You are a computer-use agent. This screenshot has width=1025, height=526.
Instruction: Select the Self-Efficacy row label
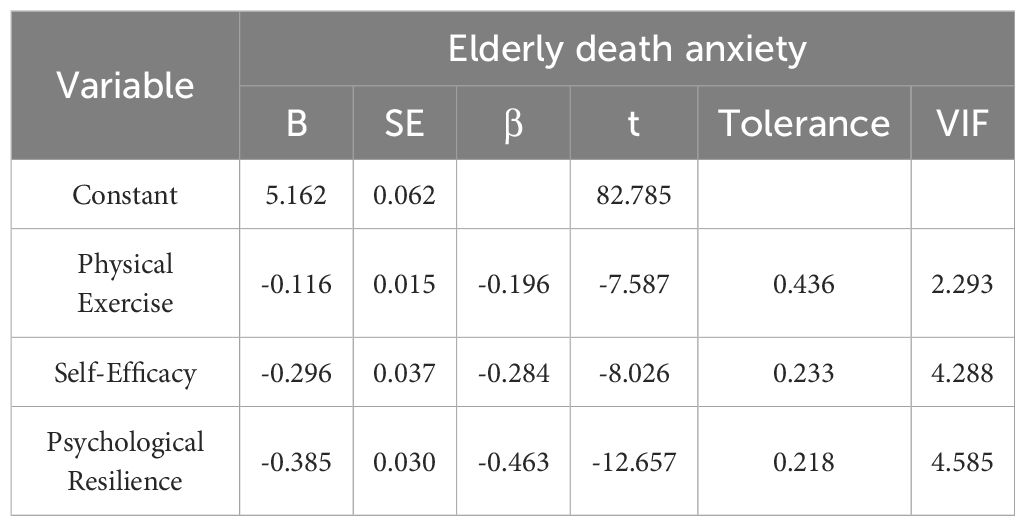click(x=125, y=373)
